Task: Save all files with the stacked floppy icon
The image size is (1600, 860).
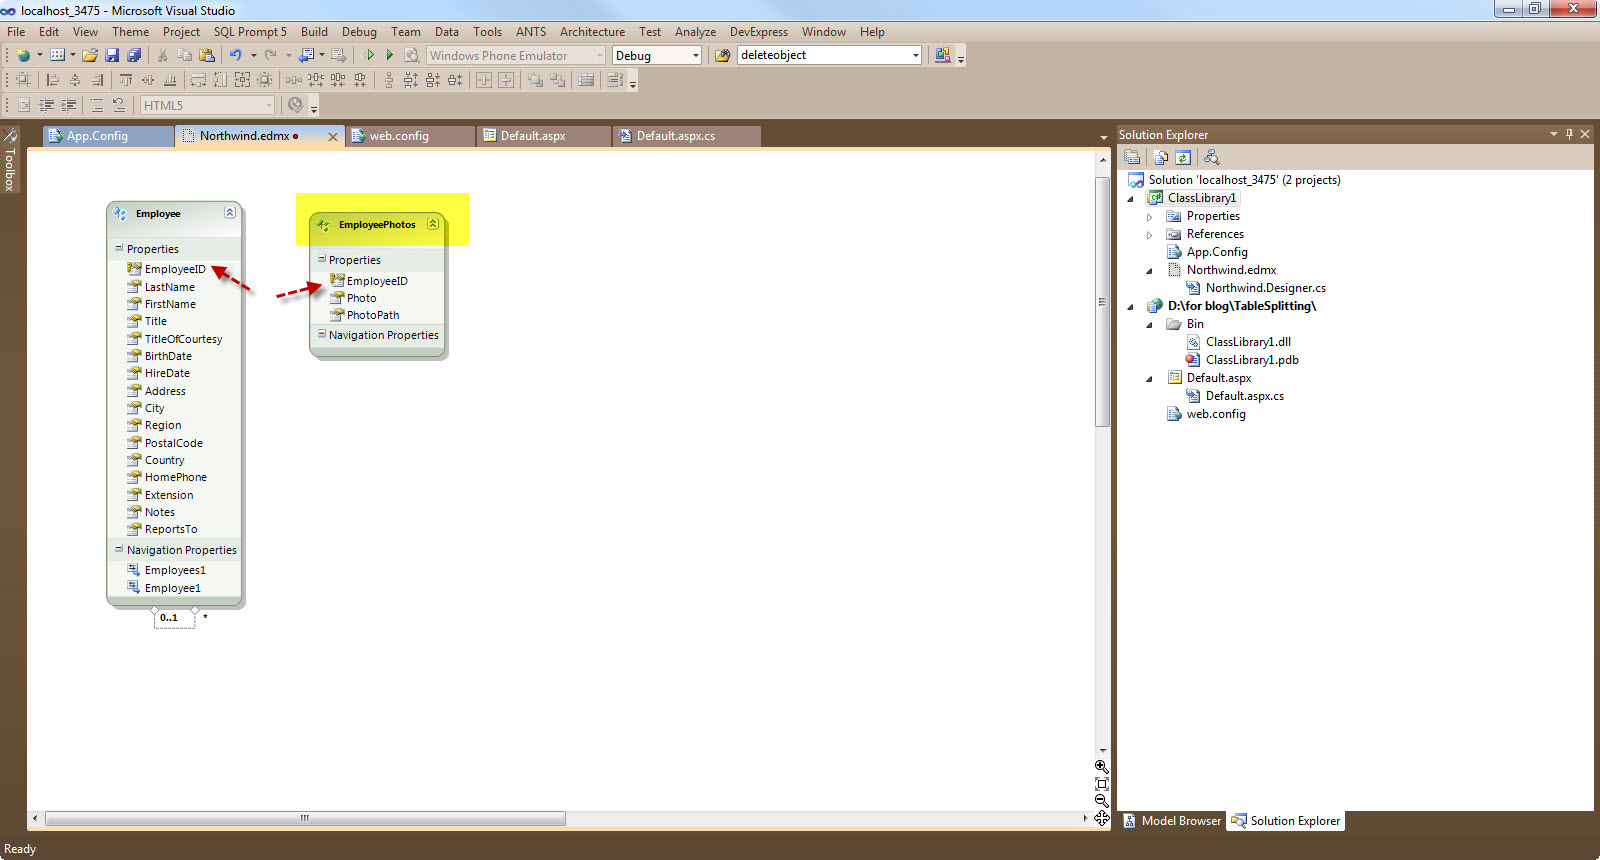Action: [134, 55]
